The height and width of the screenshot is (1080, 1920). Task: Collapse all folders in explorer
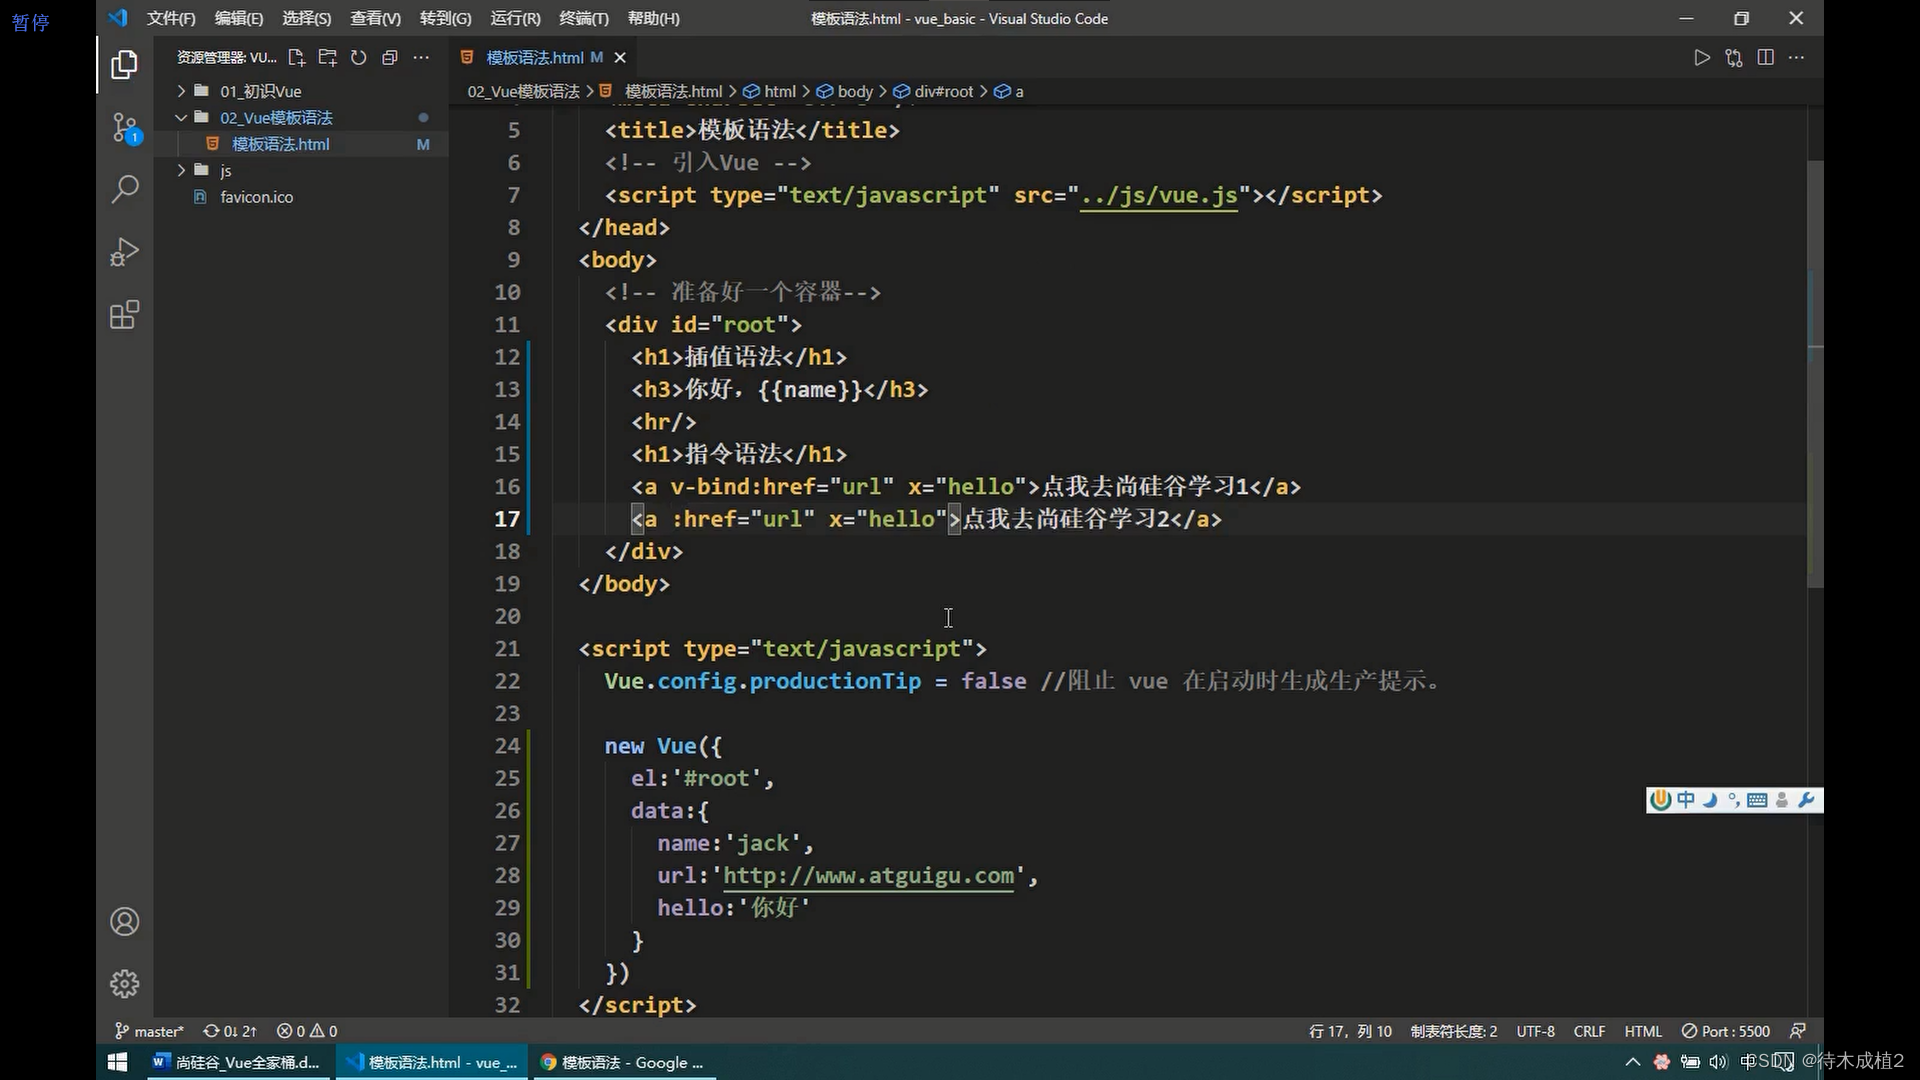click(390, 58)
